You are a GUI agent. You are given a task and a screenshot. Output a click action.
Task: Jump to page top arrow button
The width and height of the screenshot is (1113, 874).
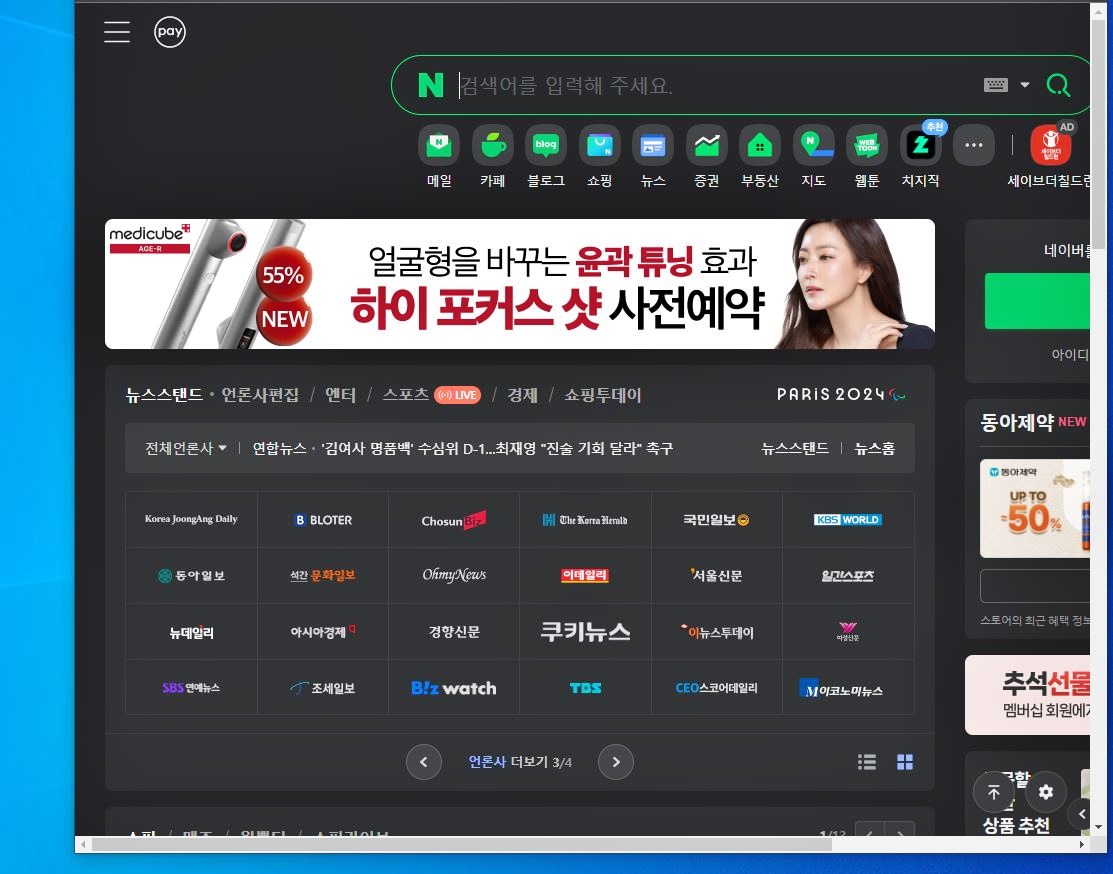[994, 792]
